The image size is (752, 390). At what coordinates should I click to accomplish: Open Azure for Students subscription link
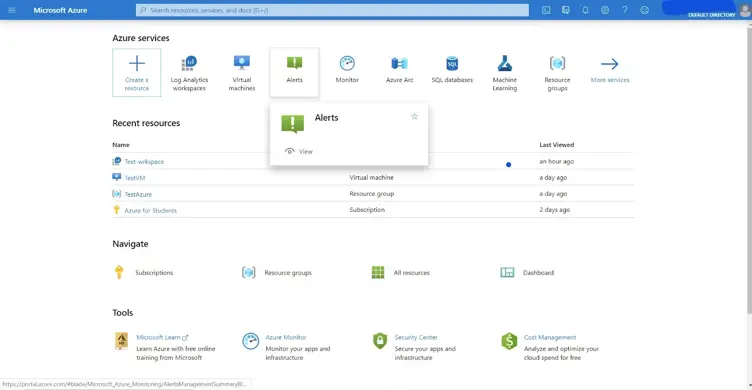coord(150,210)
